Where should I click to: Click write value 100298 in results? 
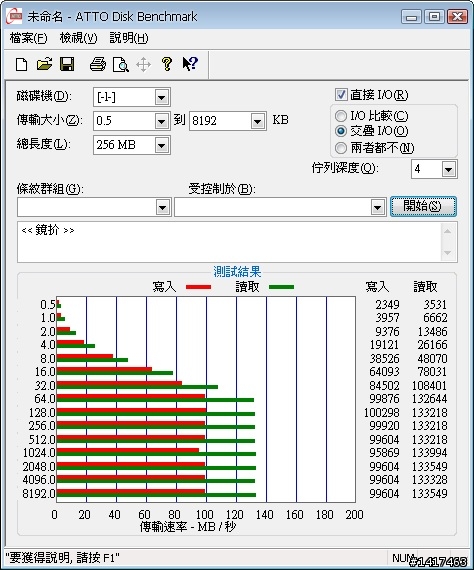click(382, 413)
